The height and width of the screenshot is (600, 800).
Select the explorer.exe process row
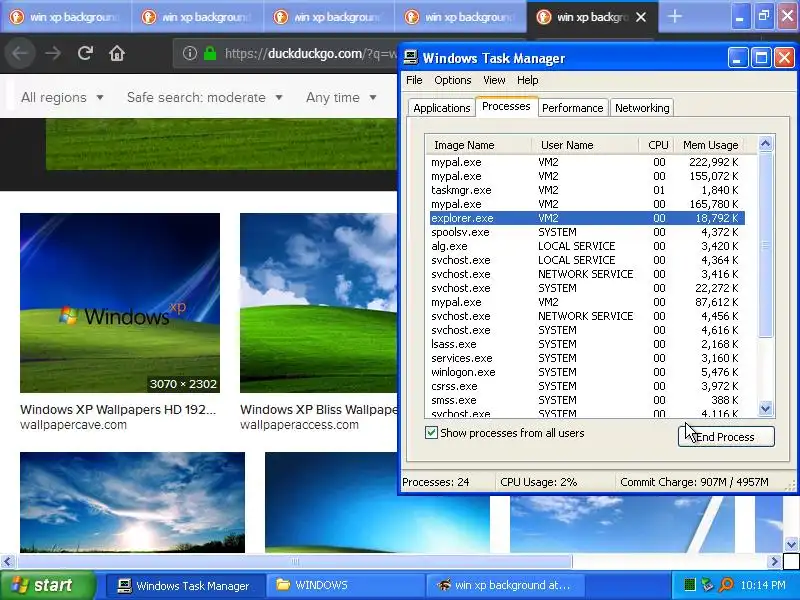[x=586, y=218]
